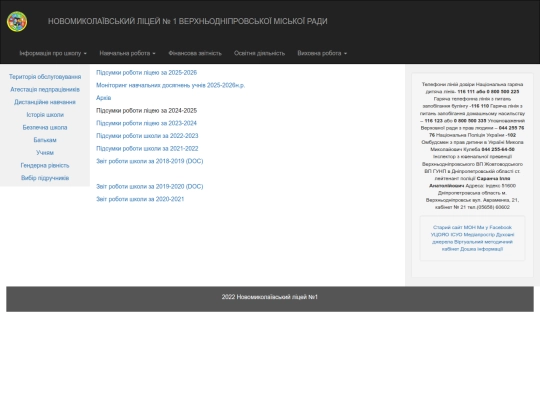Open Підсумки роботи ліцею за 2025-2026

(147, 73)
